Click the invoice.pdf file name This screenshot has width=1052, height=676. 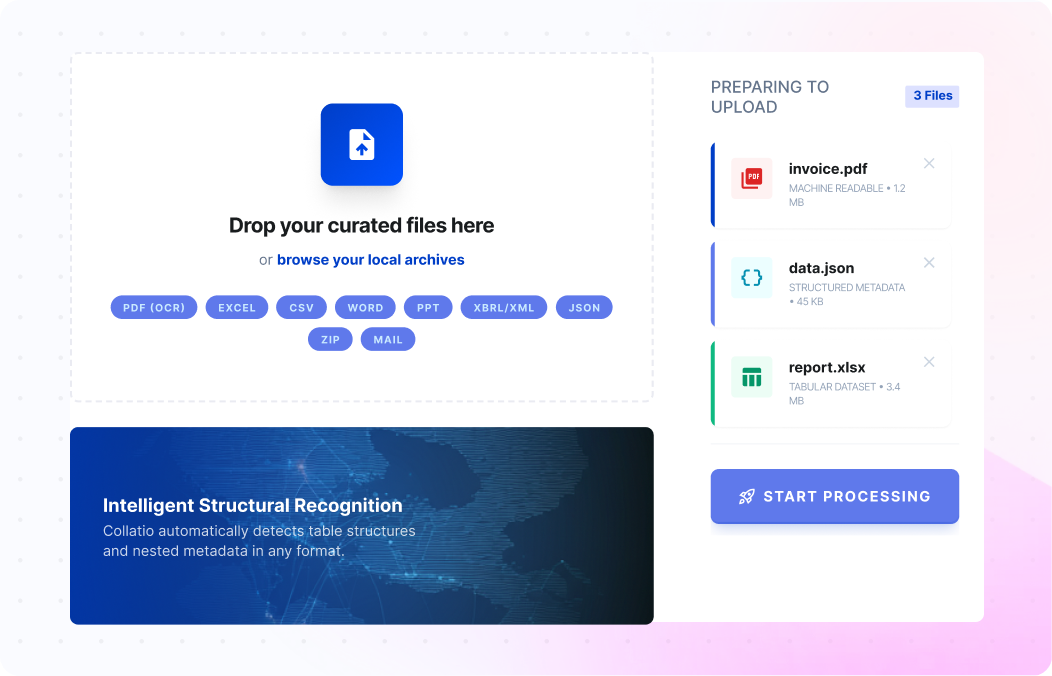pyautogui.click(x=828, y=169)
